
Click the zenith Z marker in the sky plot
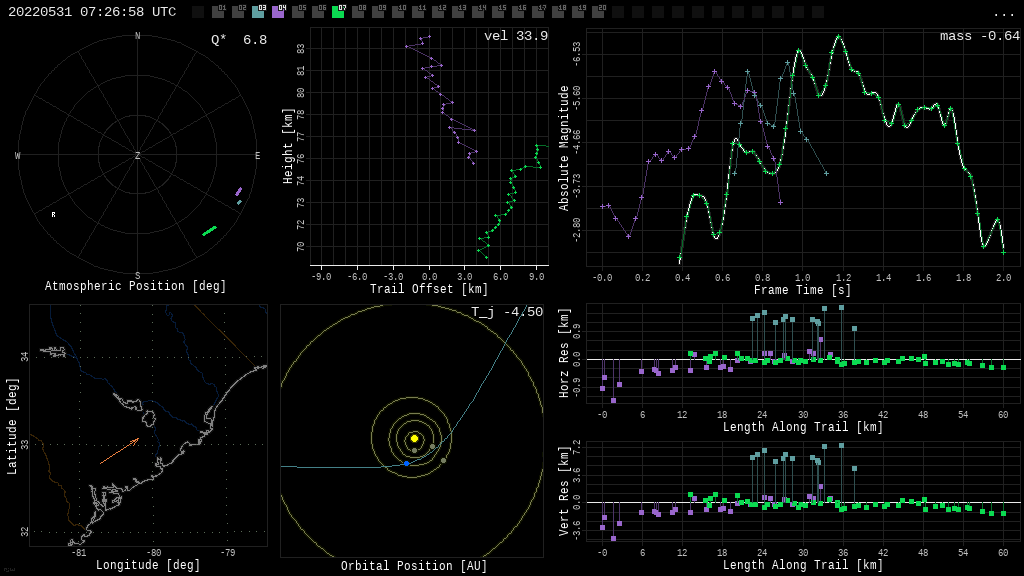point(138,156)
